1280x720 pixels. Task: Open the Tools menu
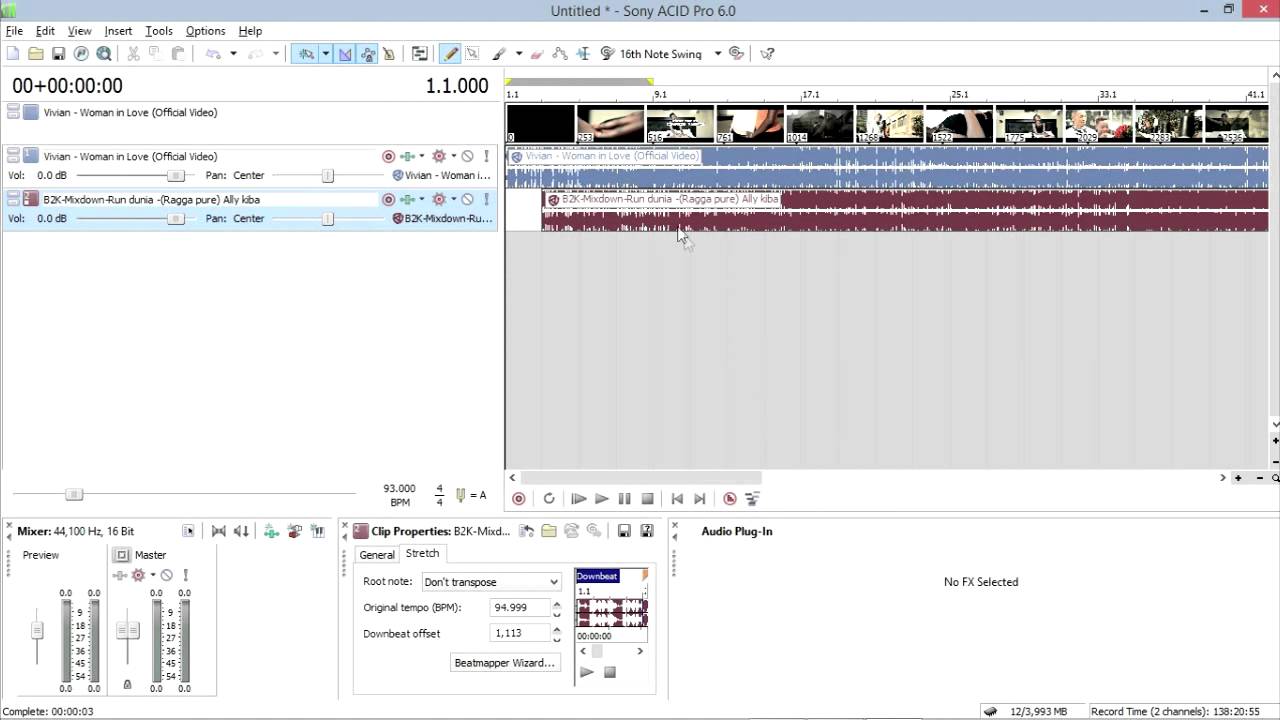(x=159, y=31)
